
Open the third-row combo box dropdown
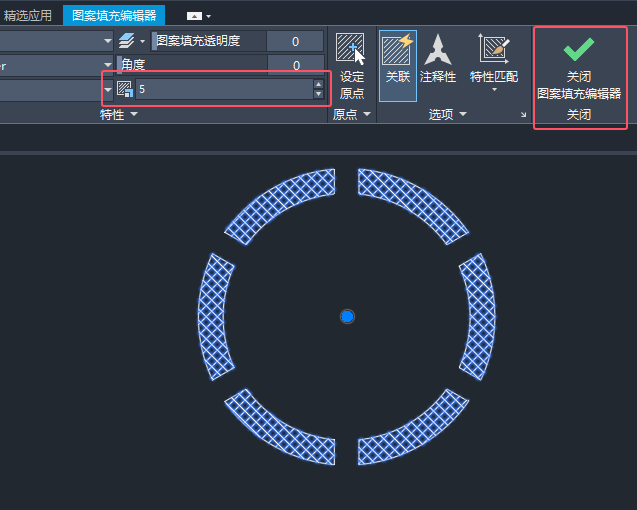(x=107, y=89)
